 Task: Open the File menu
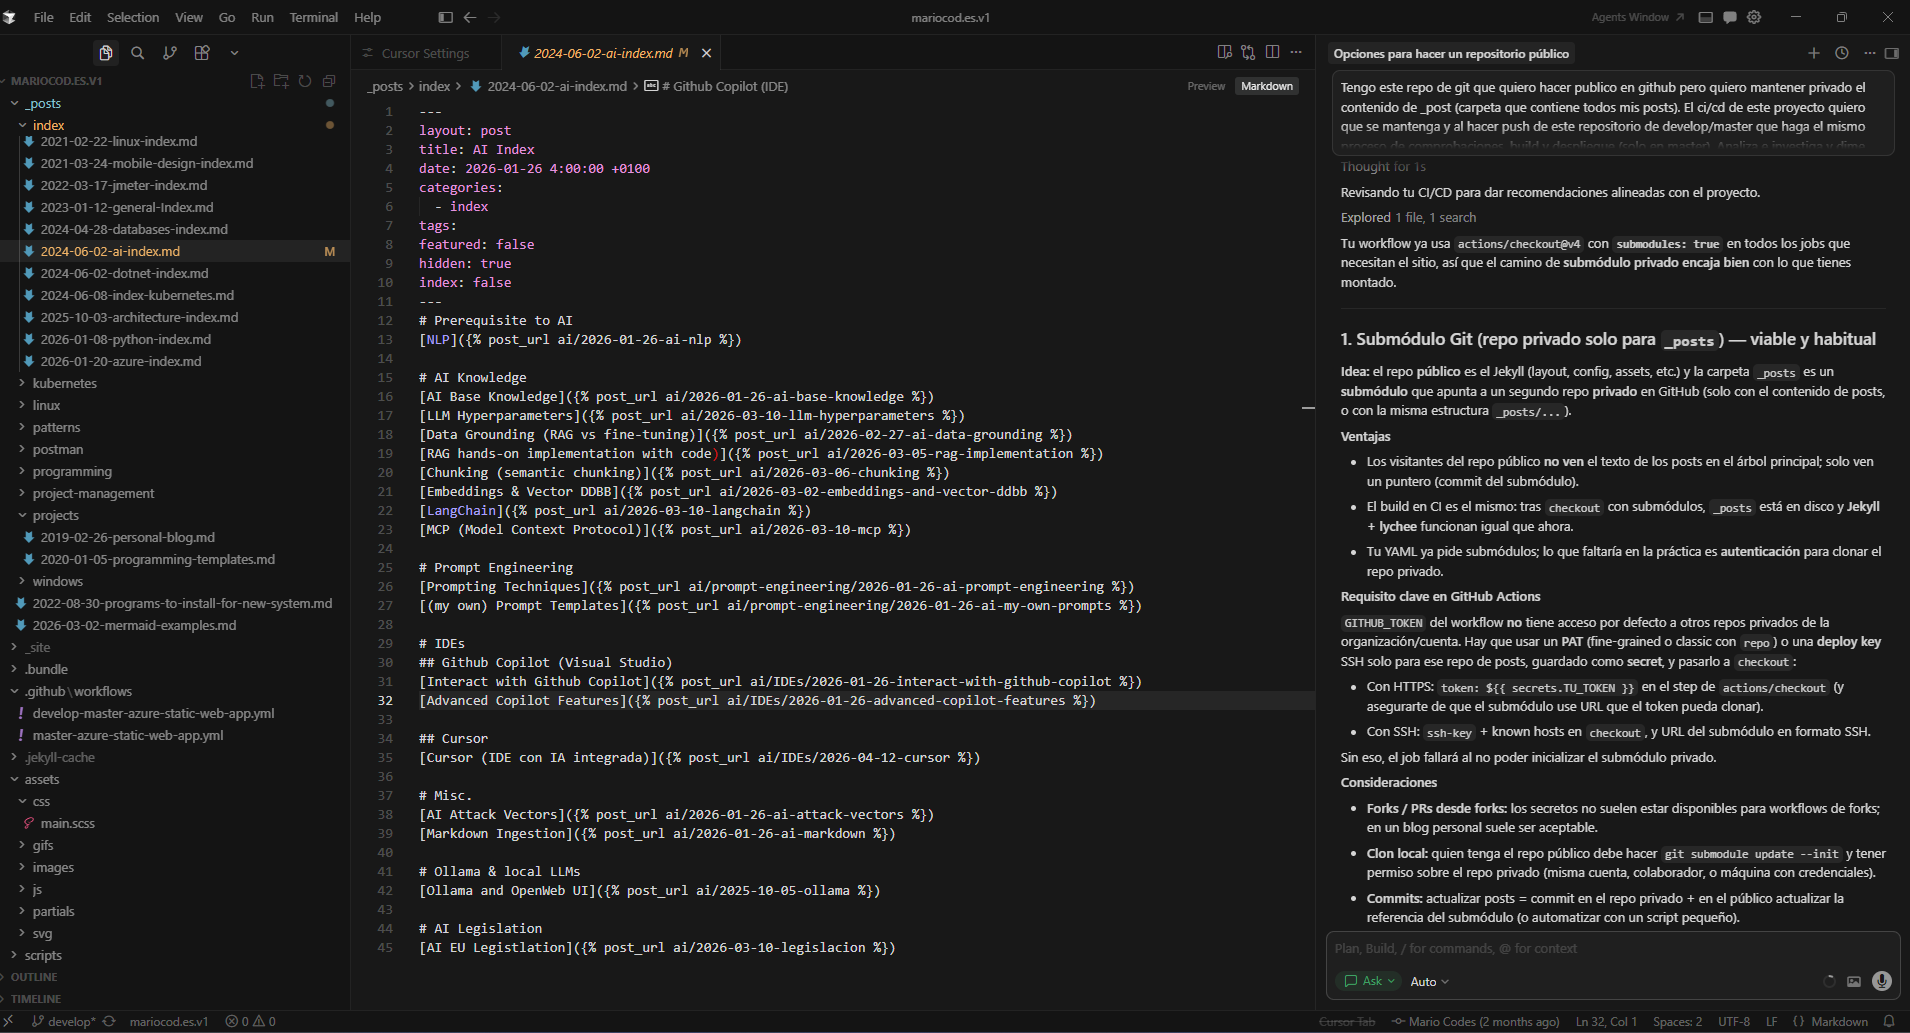[43, 17]
